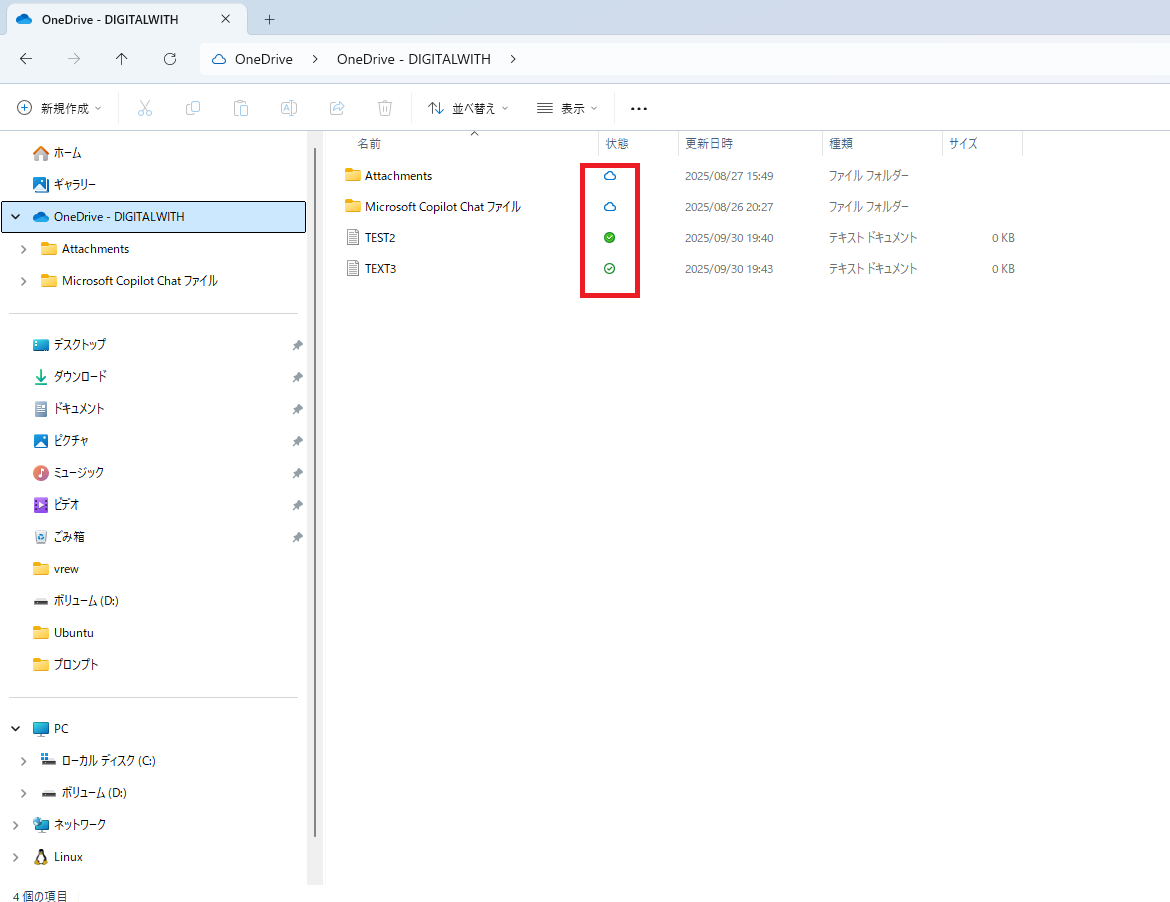Click the paste clipboard icon
Screen dimensions: 1170x902
(241, 108)
